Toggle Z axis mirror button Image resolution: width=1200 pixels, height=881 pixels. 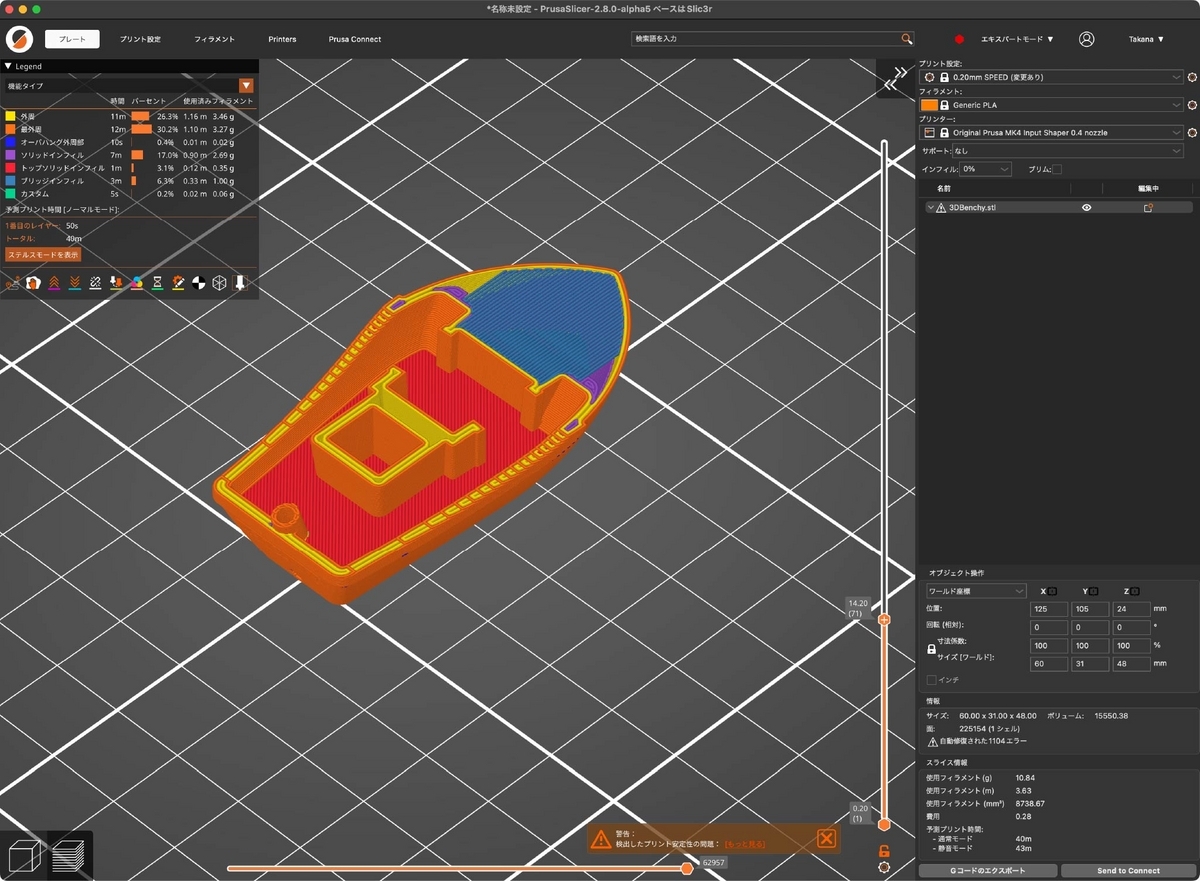pos(1134,591)
